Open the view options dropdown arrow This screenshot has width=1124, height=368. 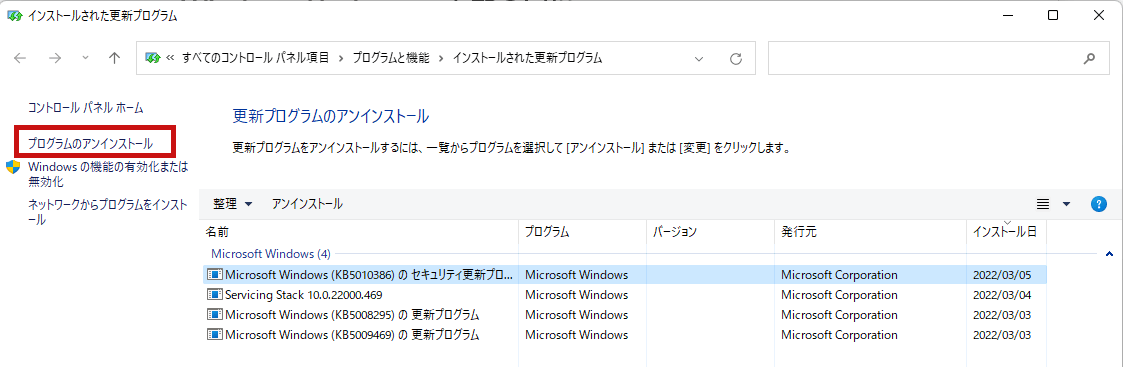[1066, 204]
